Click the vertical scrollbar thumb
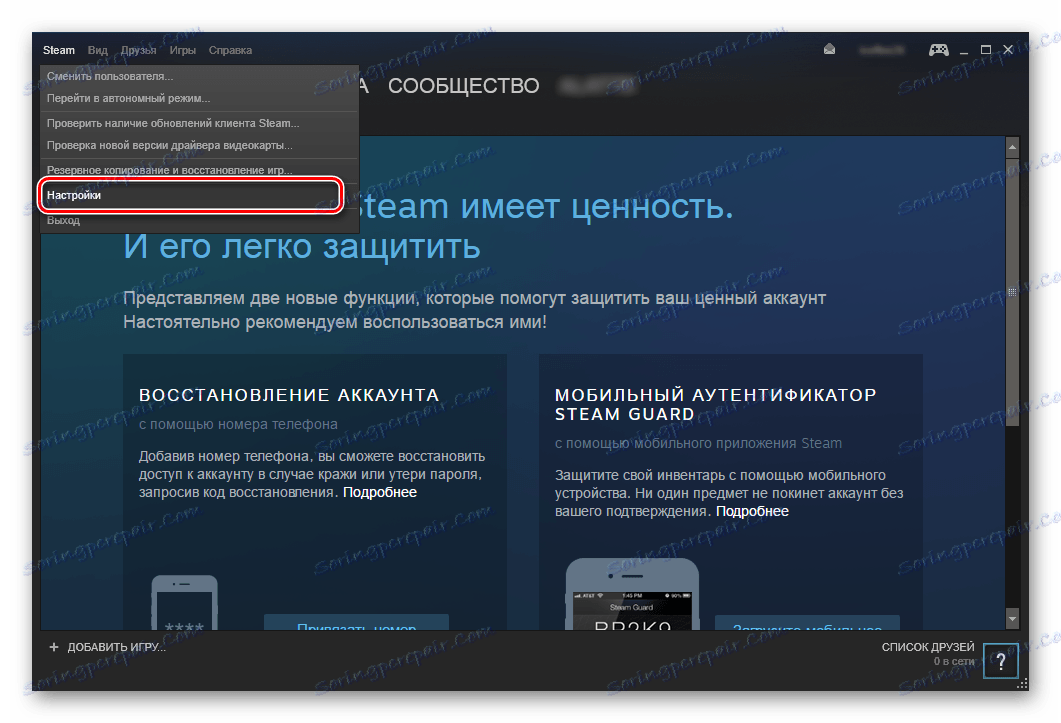This screenshot has width=1061, height=723. [x=1012, y=292]
